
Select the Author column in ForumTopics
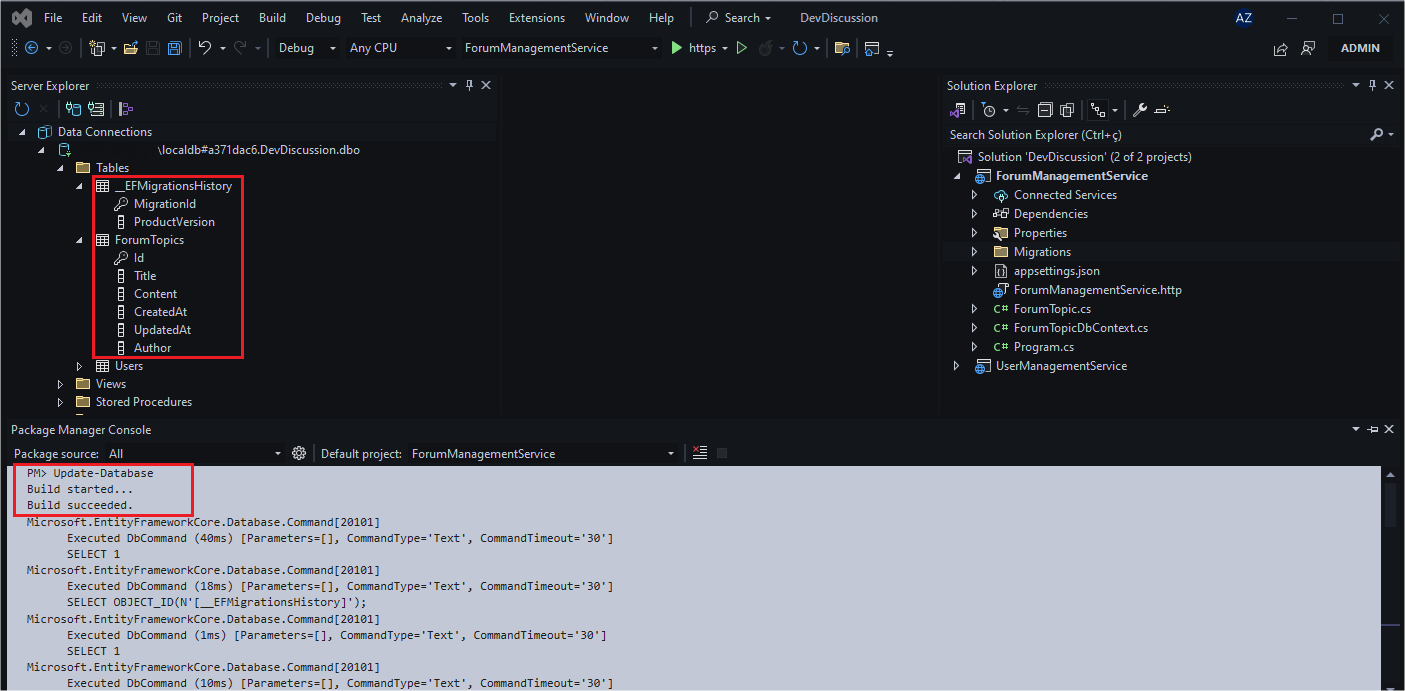click(153, 348)
